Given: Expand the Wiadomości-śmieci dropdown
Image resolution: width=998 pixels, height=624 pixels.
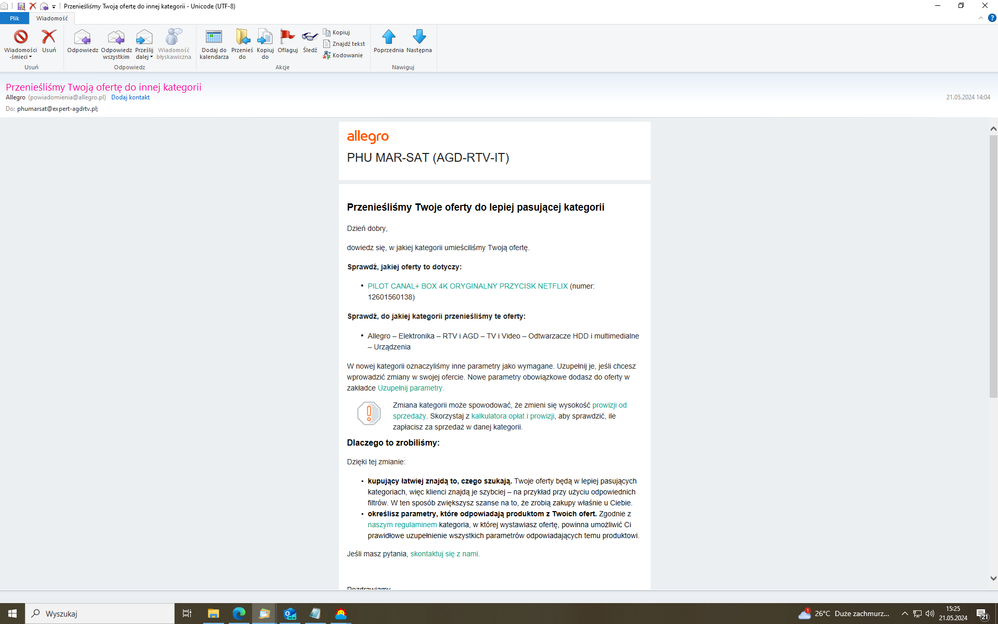Looking at the screenshot, I should [30, 57].
